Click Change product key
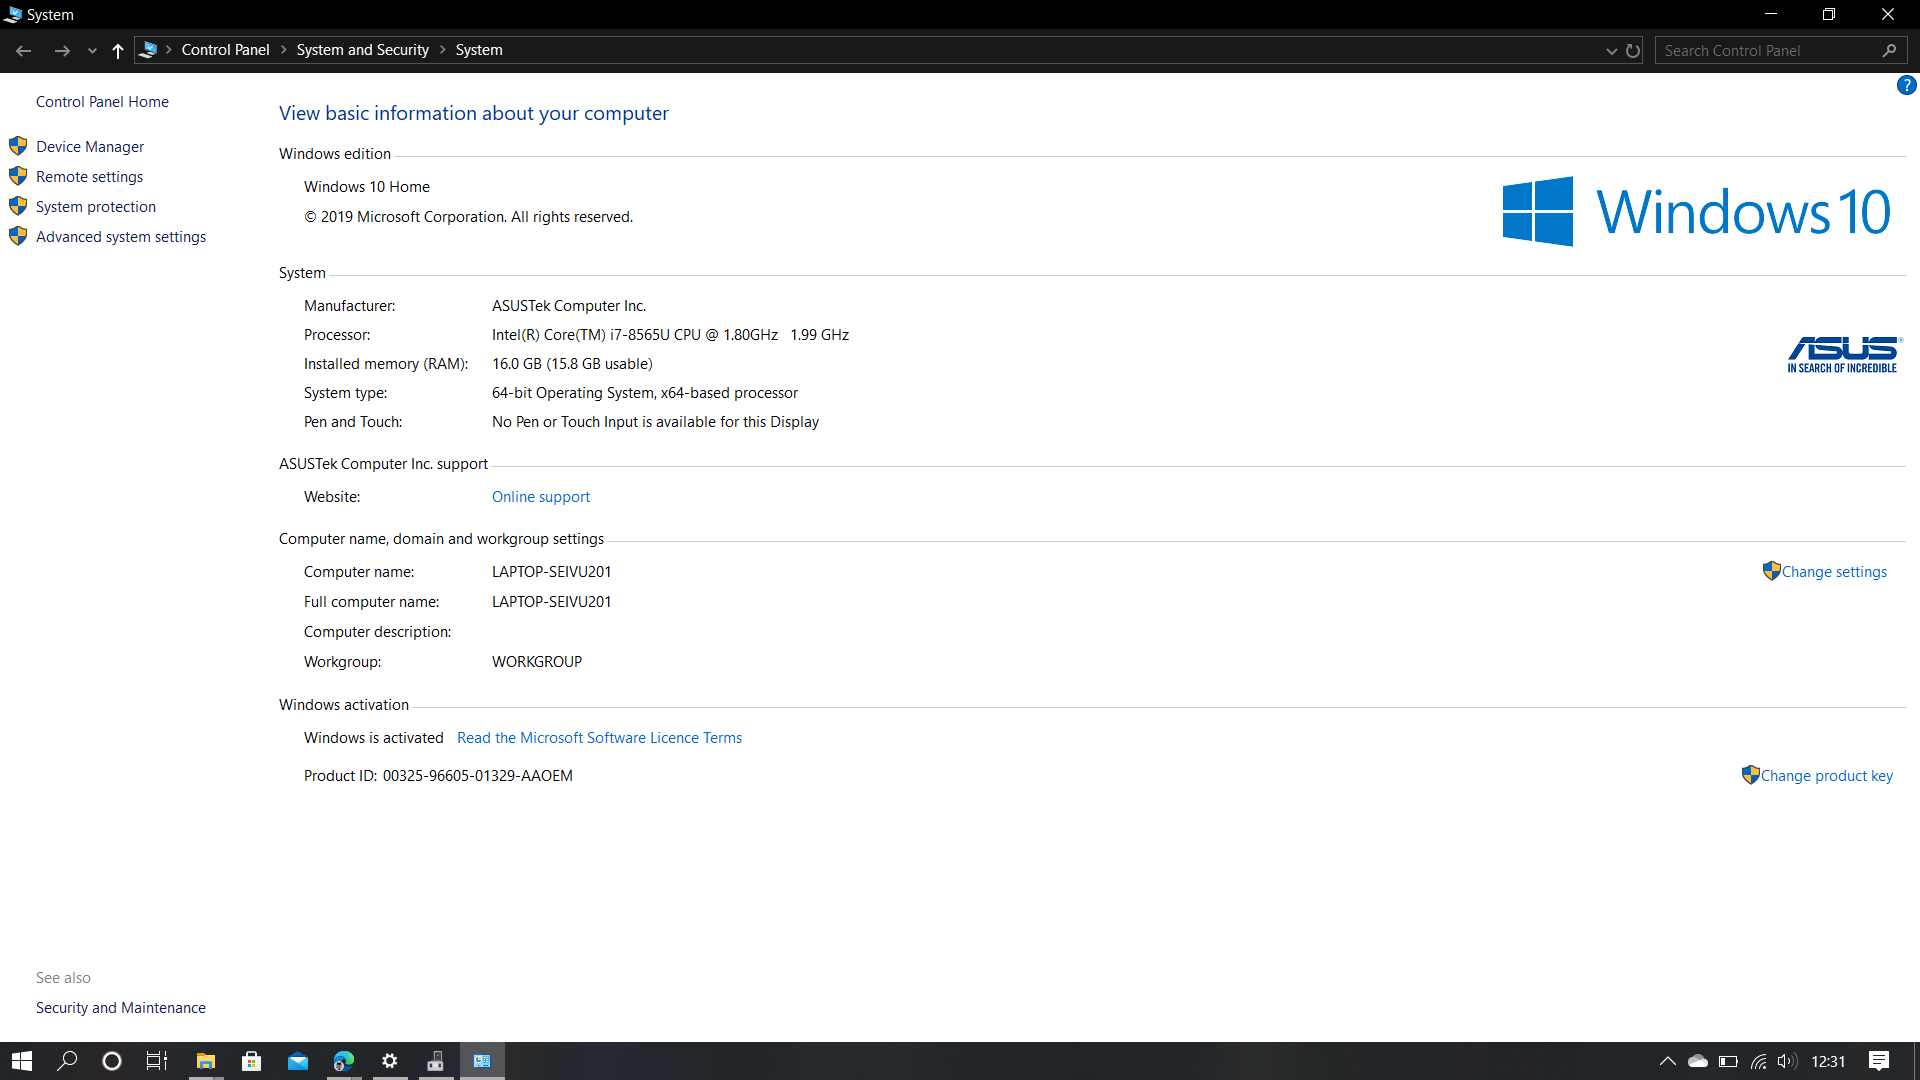 [1826, 776]
